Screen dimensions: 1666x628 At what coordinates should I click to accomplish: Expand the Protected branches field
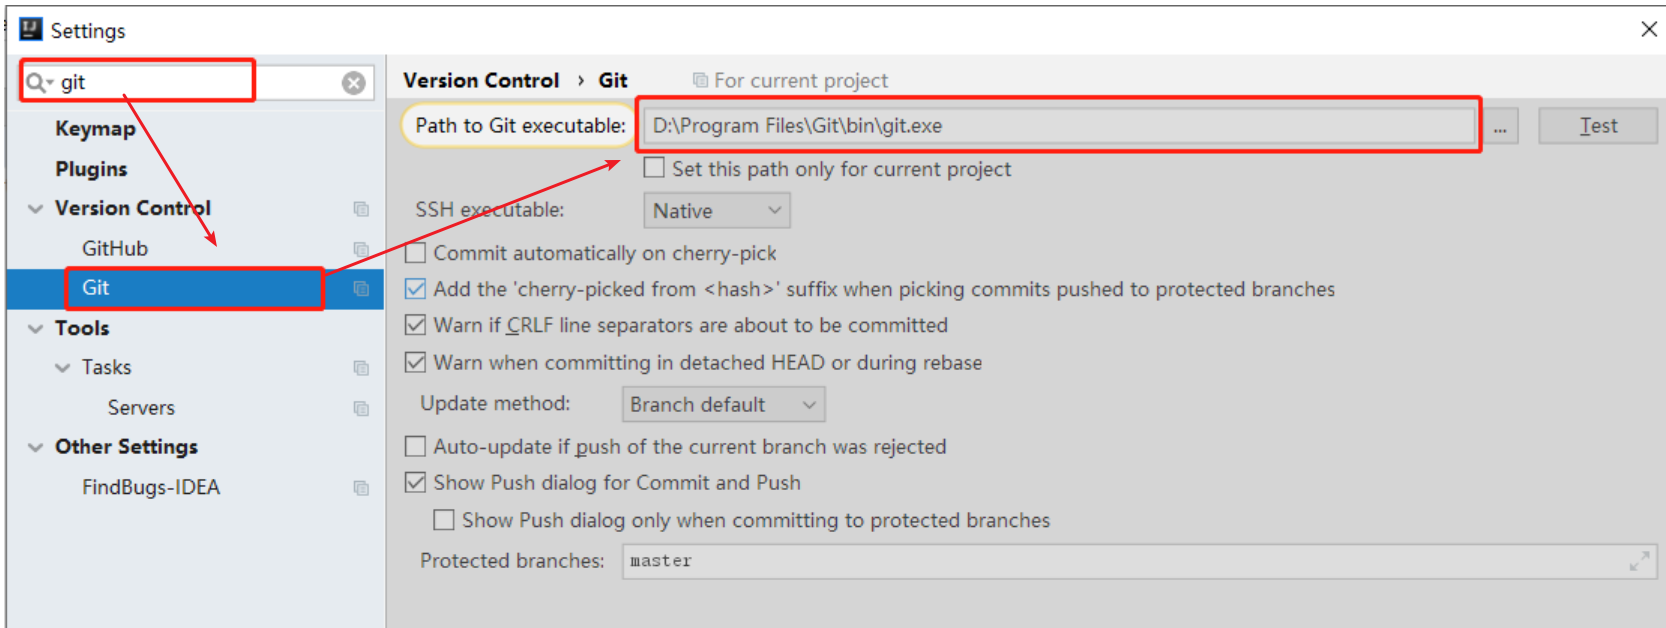click(x=1639, y=561)
